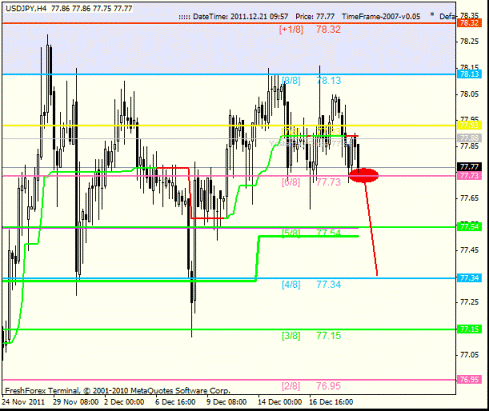The height and width of the screenshot is (411, 489).
Task: Select the [5/8] level label
Action: [291, 233]
